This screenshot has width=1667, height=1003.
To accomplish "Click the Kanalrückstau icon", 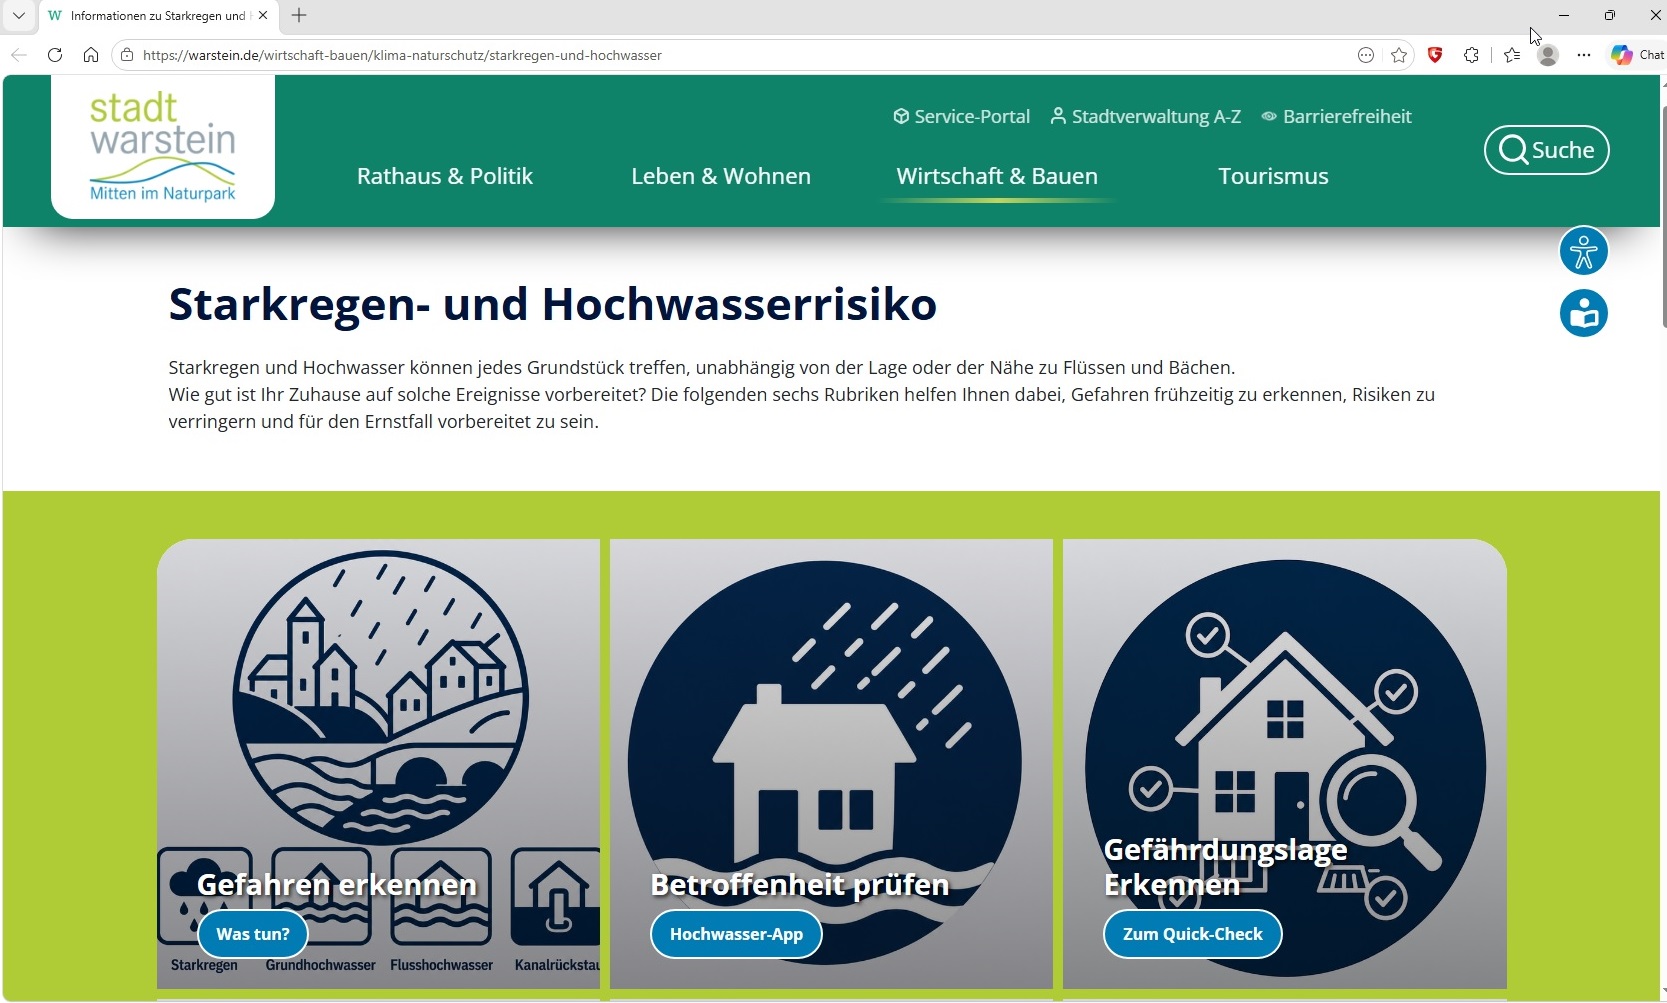I will pyautogui.click(x=556, y=897).
